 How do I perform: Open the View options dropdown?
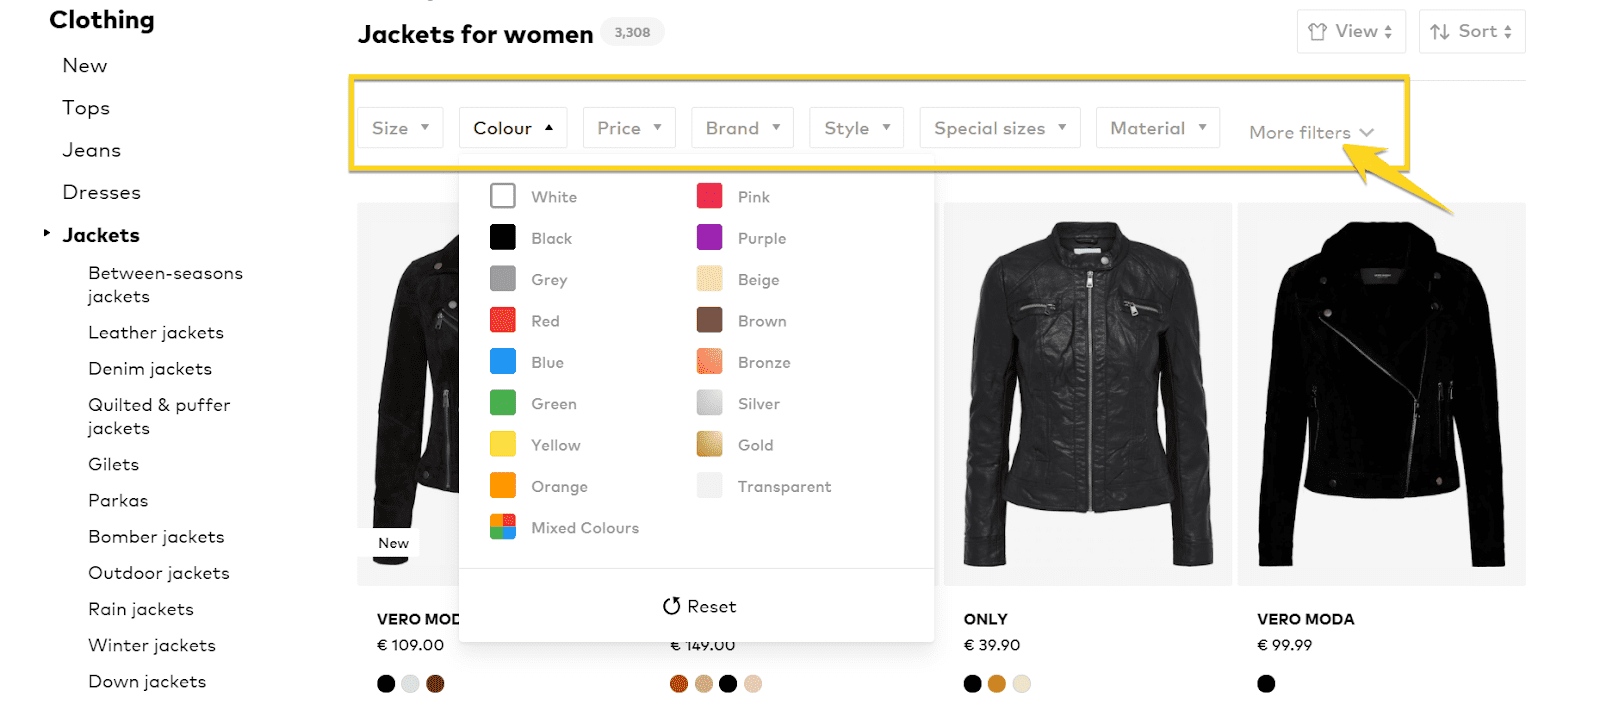pos(1351,32)
